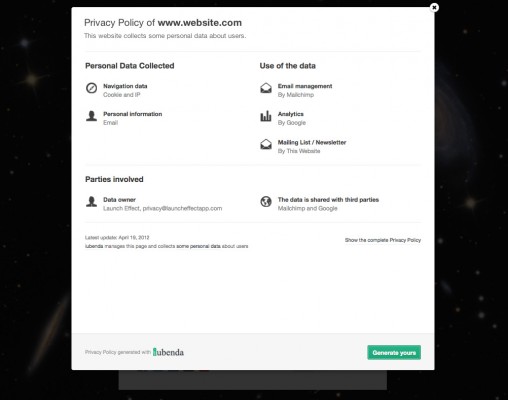Click the compass icon beside Navigation data
Viewport: 508px width, 400px height.
(x=91, y=88)
